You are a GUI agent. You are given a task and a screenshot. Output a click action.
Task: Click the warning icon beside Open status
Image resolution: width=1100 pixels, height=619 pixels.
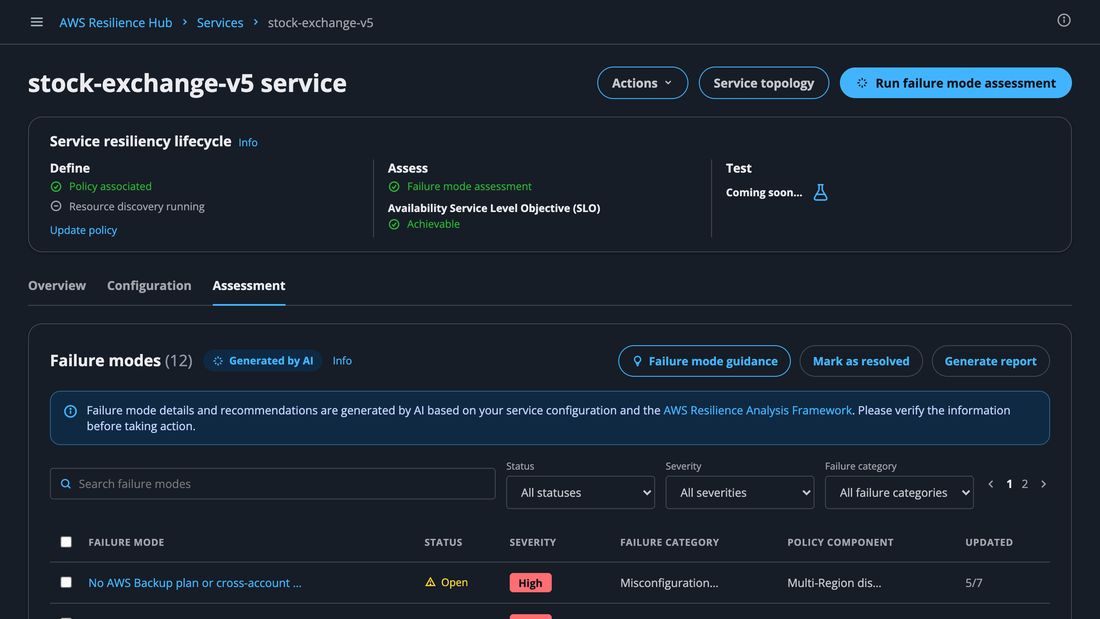(430, 582)
